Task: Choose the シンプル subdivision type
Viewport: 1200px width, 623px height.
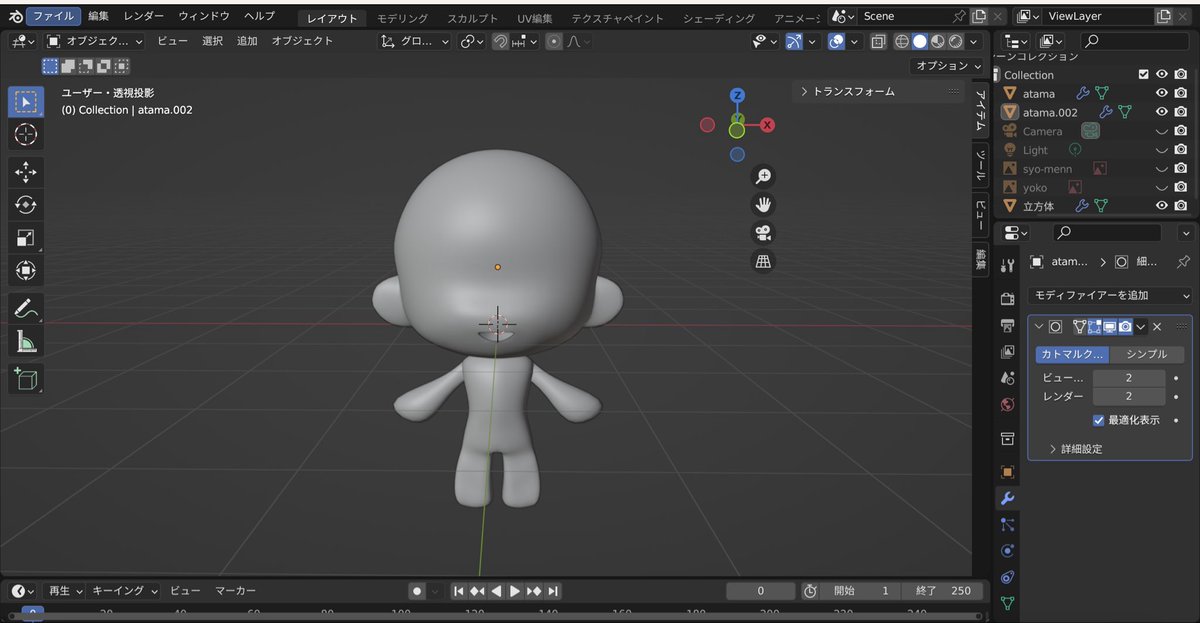Action: (1146, 354)
